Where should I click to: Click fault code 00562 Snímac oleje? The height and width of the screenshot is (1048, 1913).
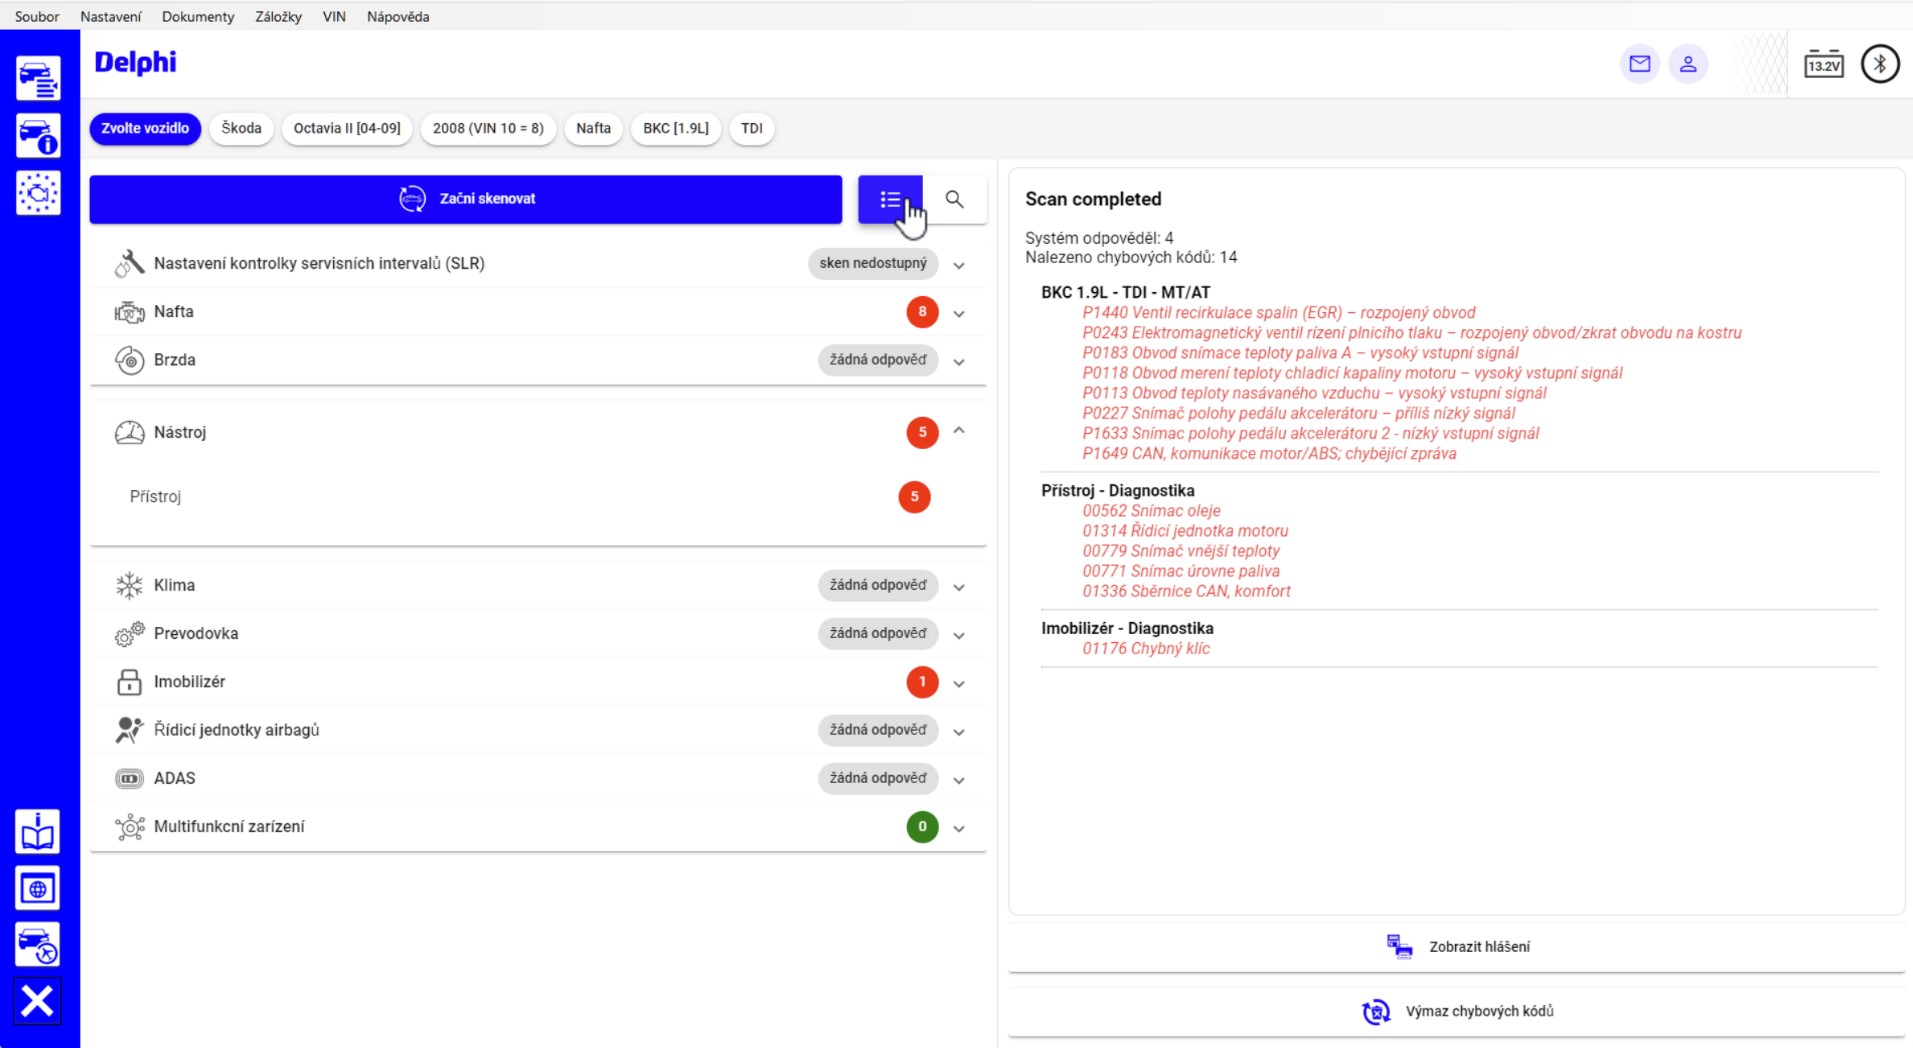point(1151,511)
